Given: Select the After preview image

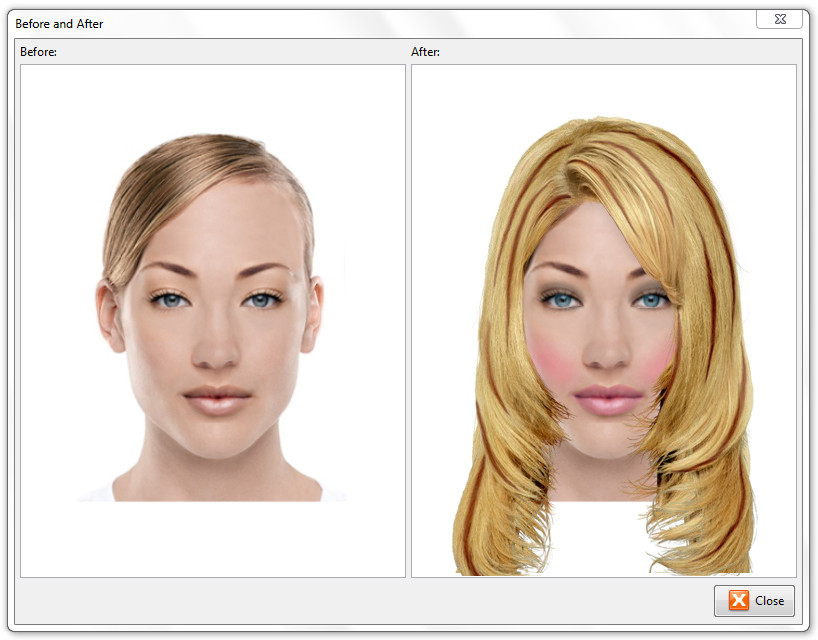Looking at the screenshot, I should [604, 321].
